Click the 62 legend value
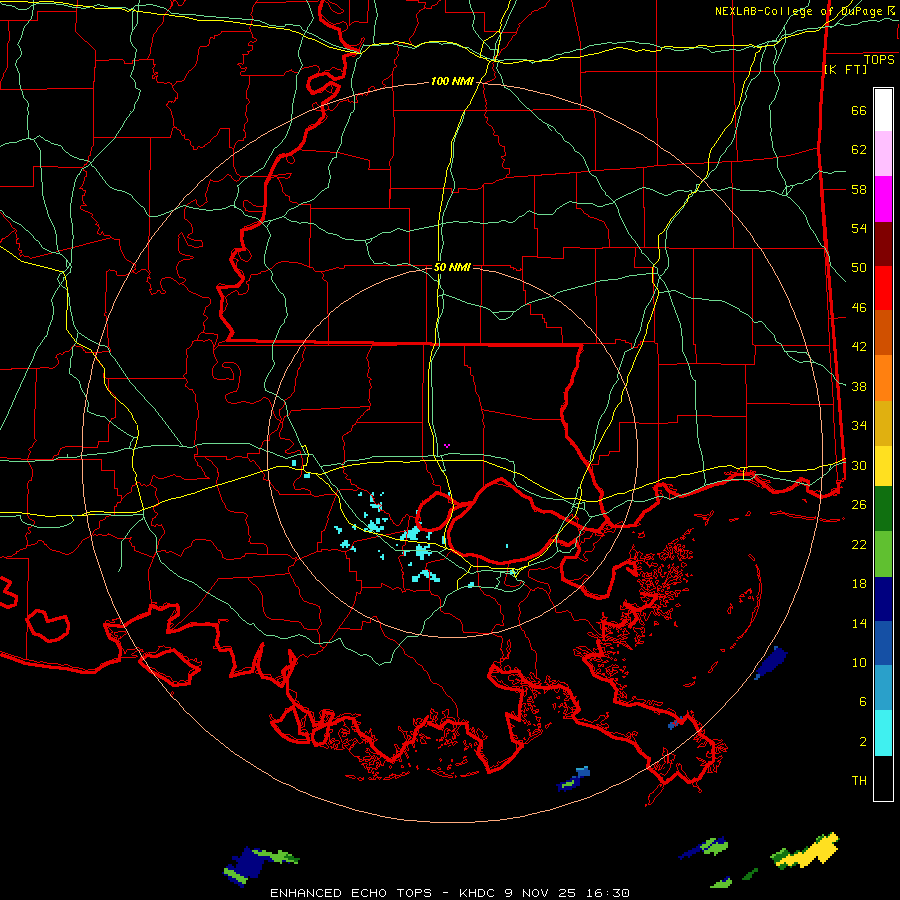The image size is (900, 900). click(859, 150)
